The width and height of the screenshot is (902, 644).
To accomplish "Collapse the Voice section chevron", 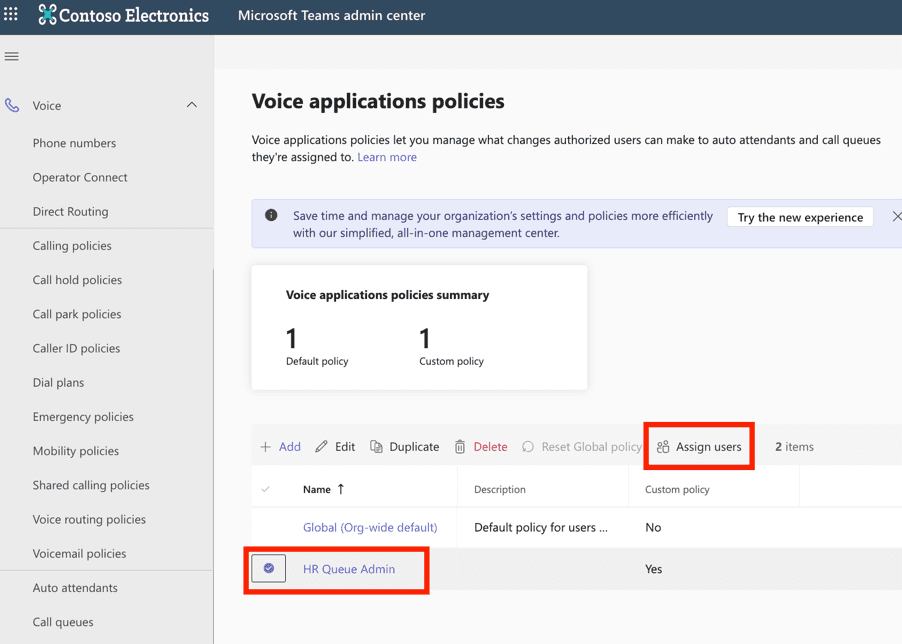I will 192,105.
